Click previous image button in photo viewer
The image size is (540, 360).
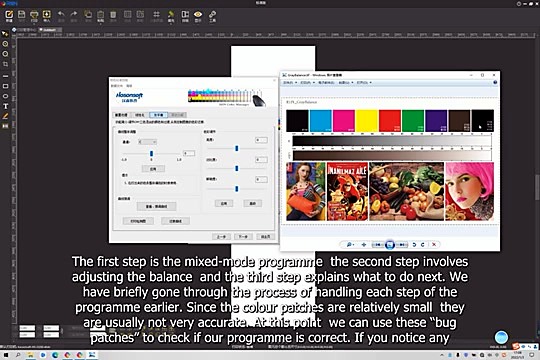click(378, 245)
